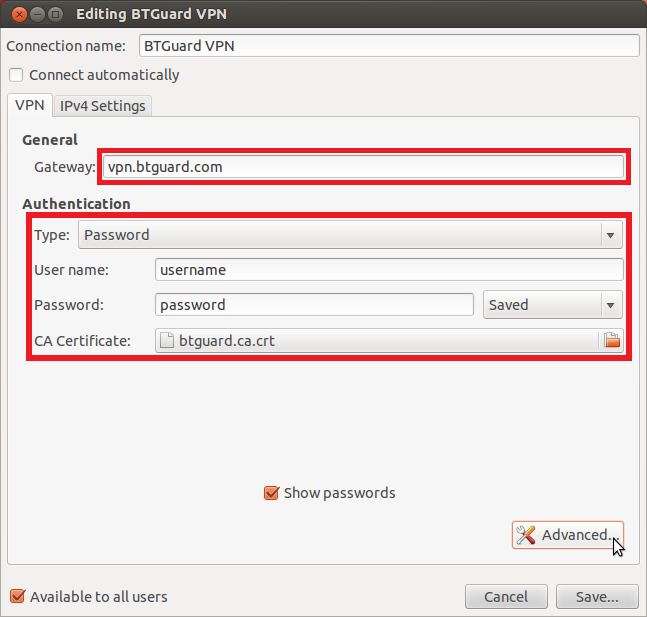Click the Save... button
The height and width of the screenshot is (617, 647).
point(597,597)
